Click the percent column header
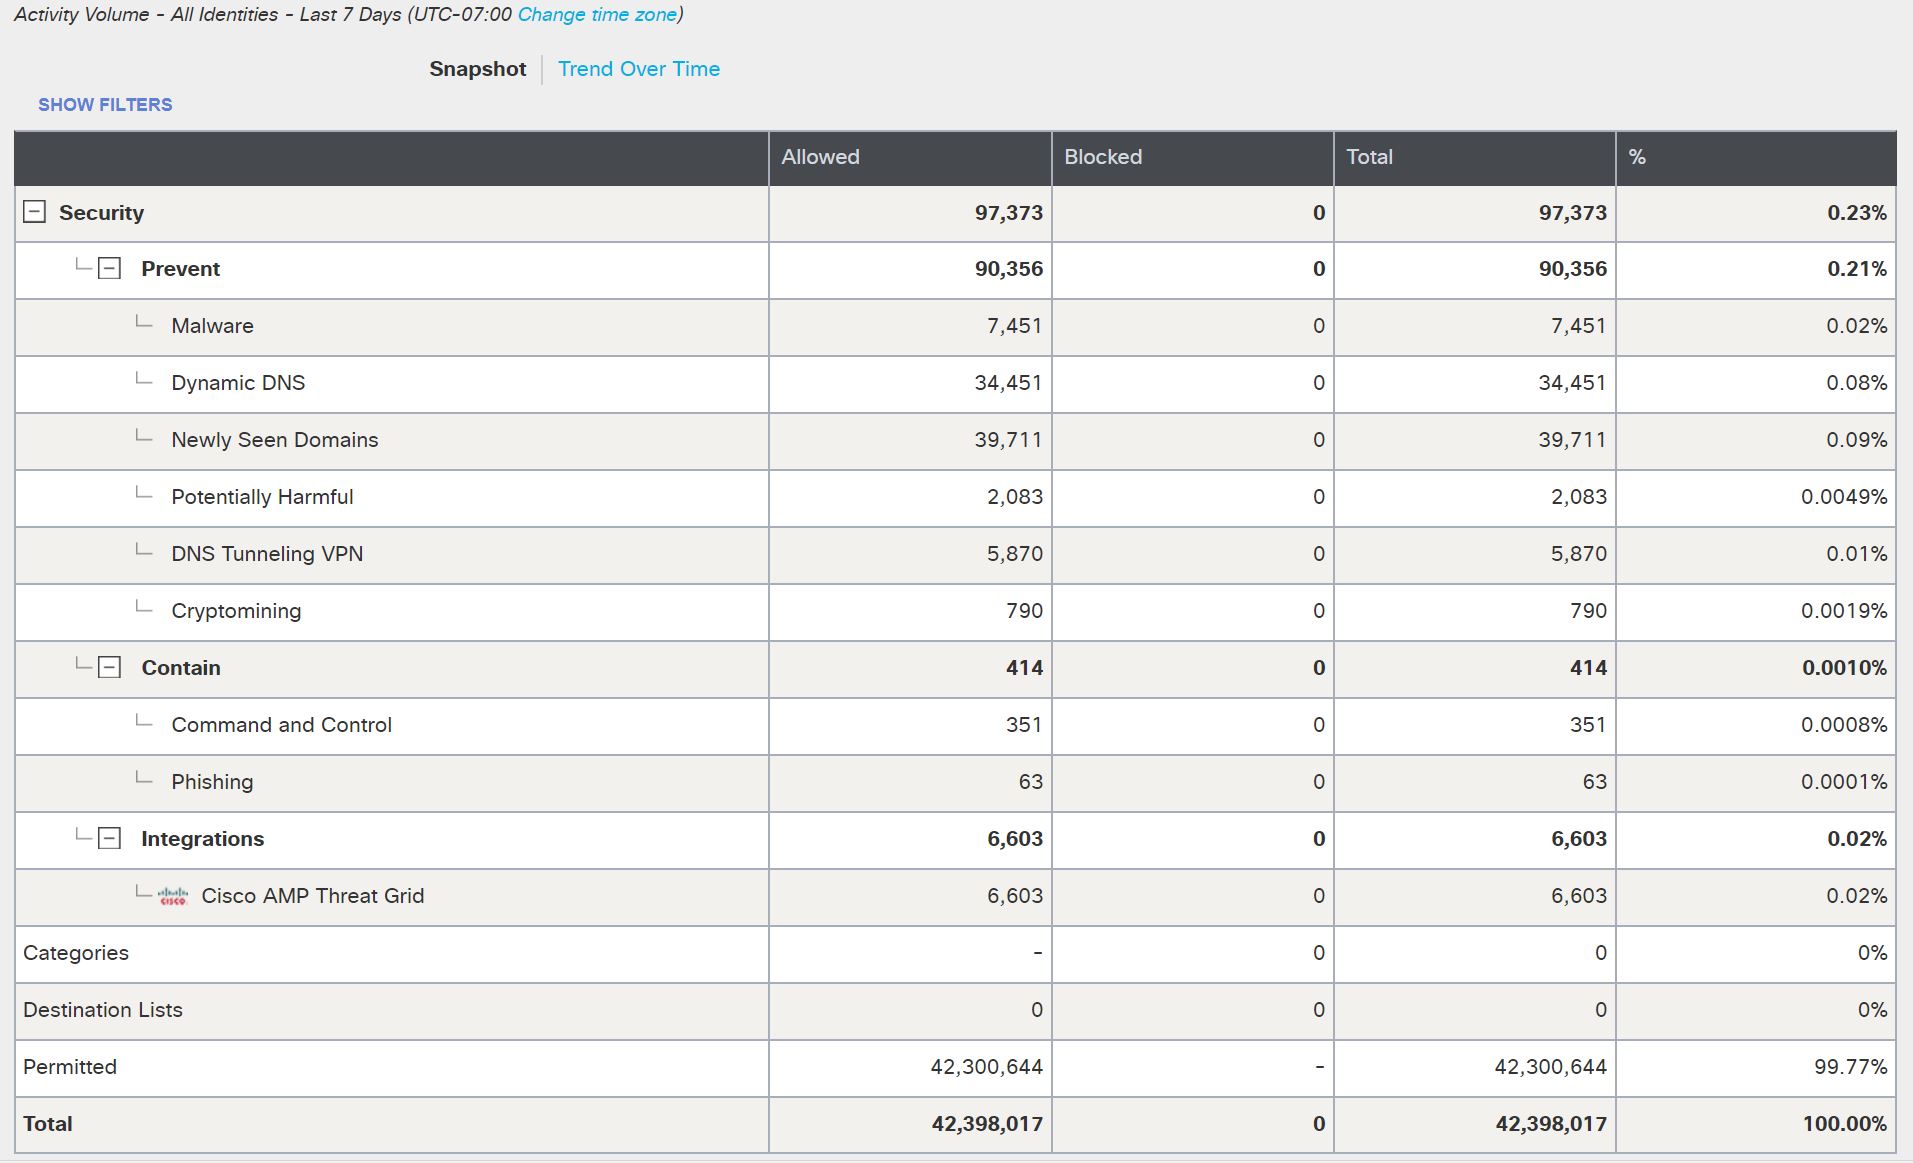 coord(1637,157)
